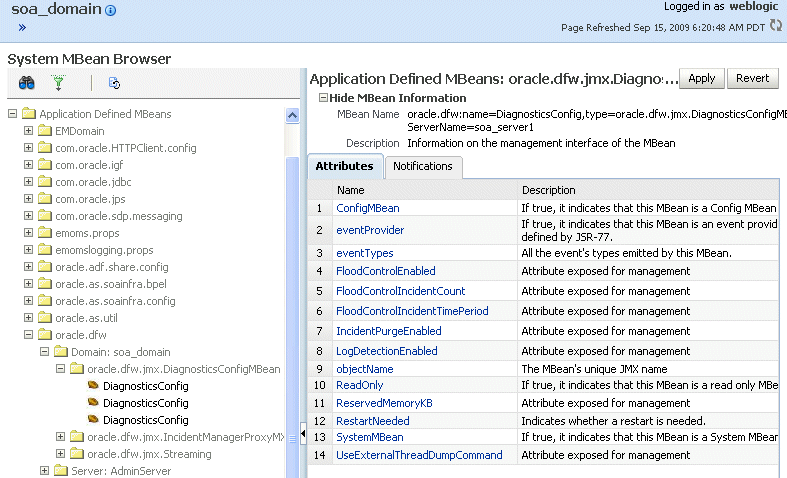Expand the Server: AdminServer node
Screen dimensions: 787x478
coord(45,470)
